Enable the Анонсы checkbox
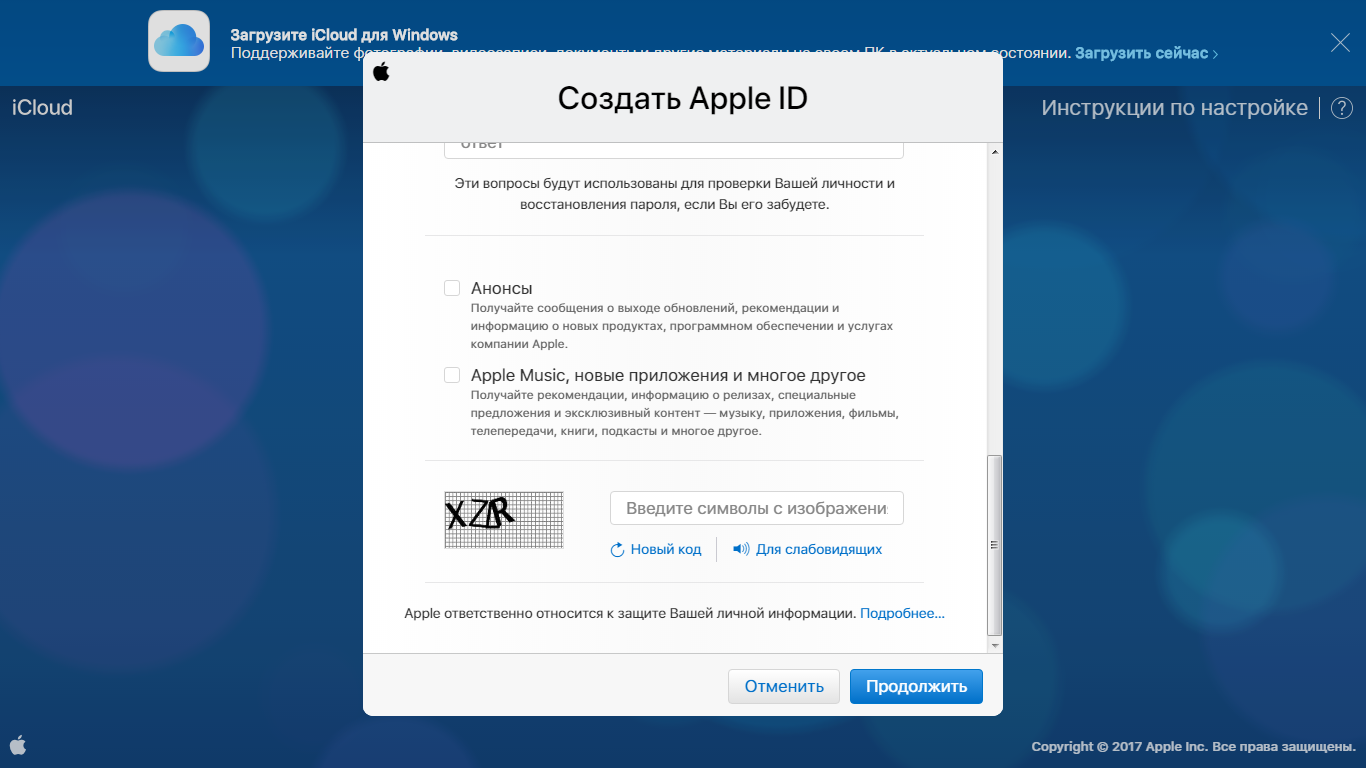 coord(452,288)
